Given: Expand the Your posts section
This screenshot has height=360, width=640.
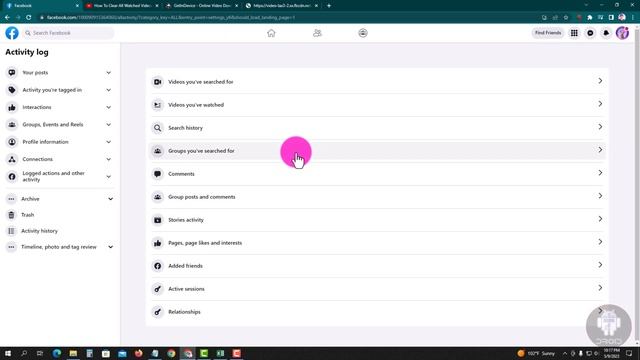Looking at the screenshot, I should [109, 73].
